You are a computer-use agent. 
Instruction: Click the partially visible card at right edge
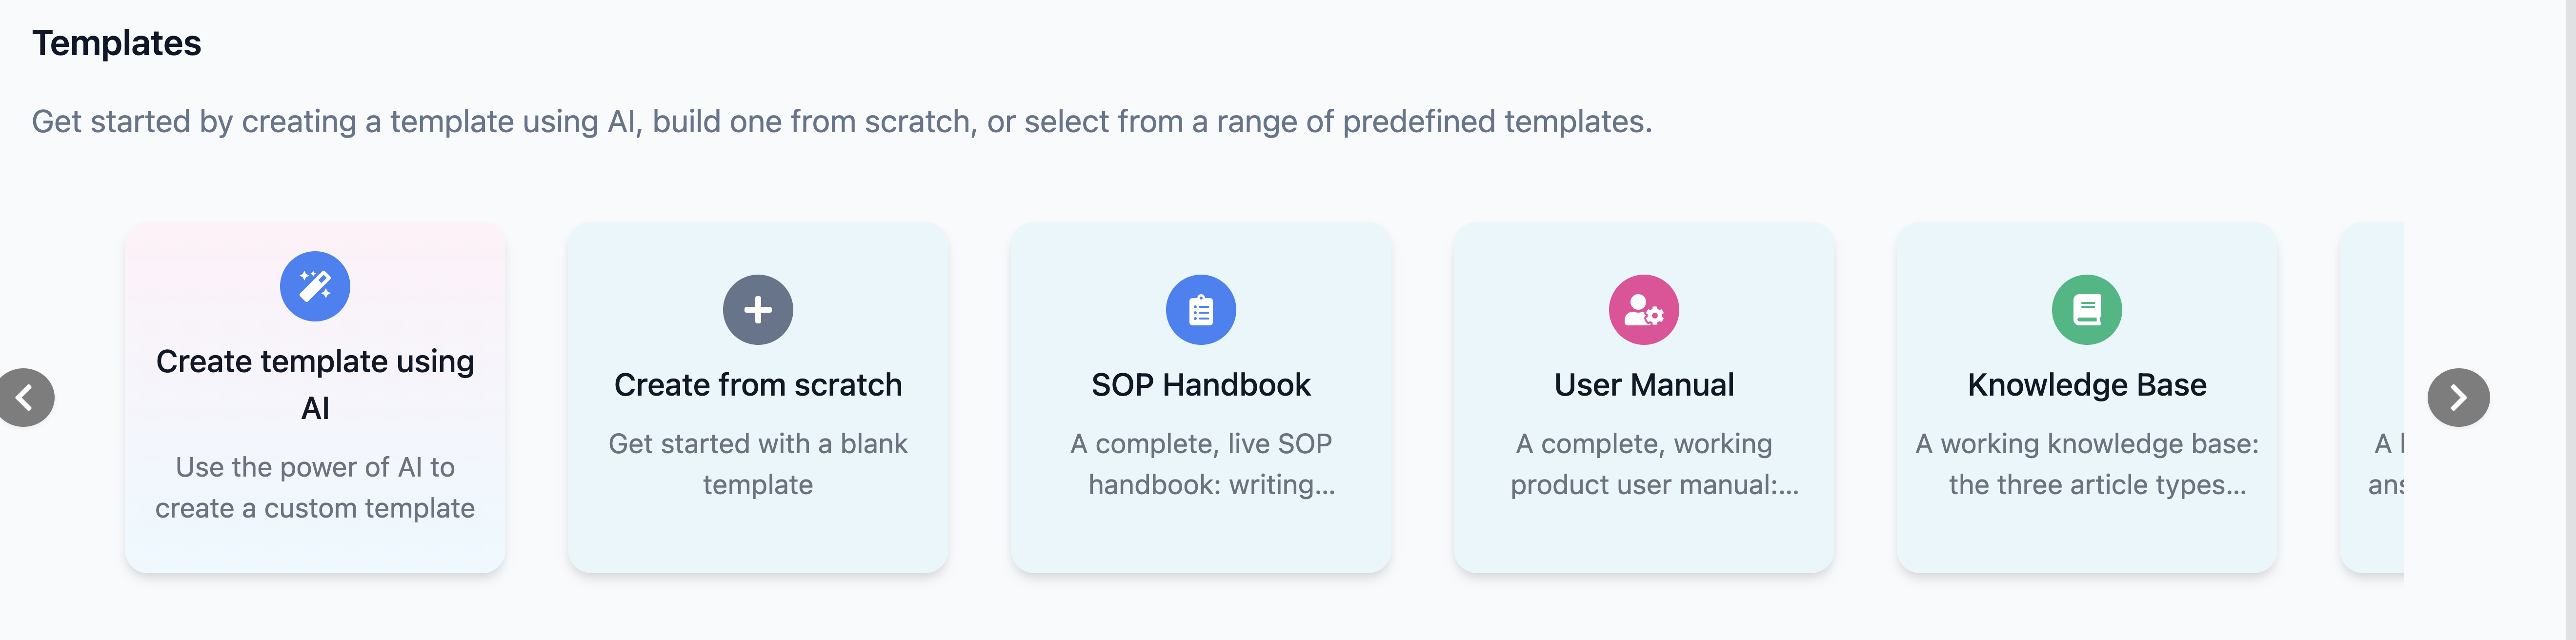pos(2372,398)
